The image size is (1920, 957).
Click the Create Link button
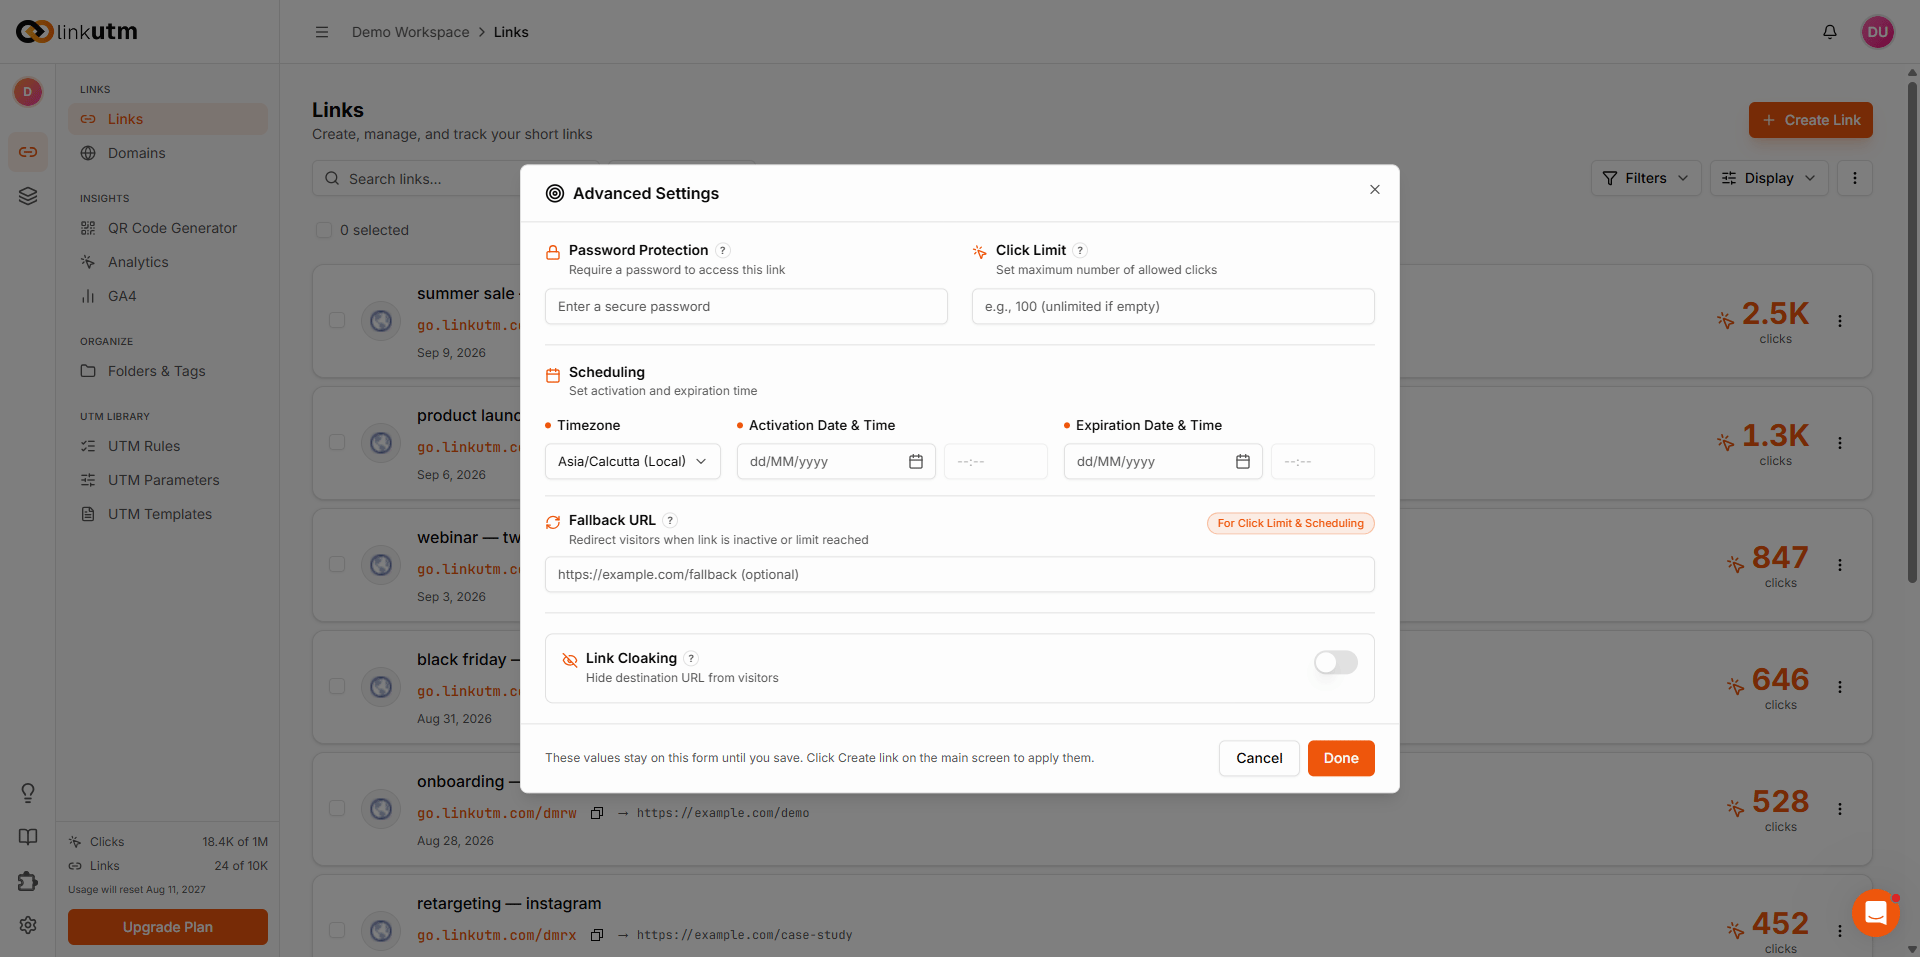pyautogui.click(x=1811, y=120)
